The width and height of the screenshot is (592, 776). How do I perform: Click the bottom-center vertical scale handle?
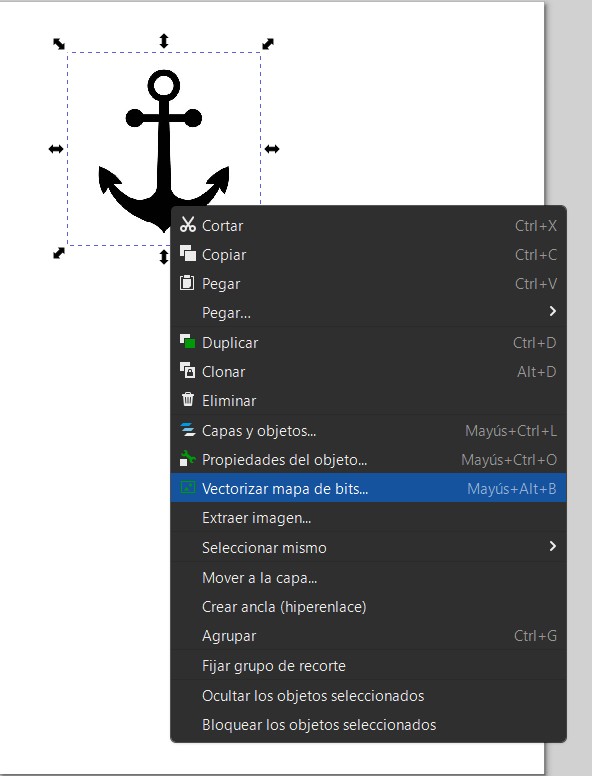(x=164, y=257)
